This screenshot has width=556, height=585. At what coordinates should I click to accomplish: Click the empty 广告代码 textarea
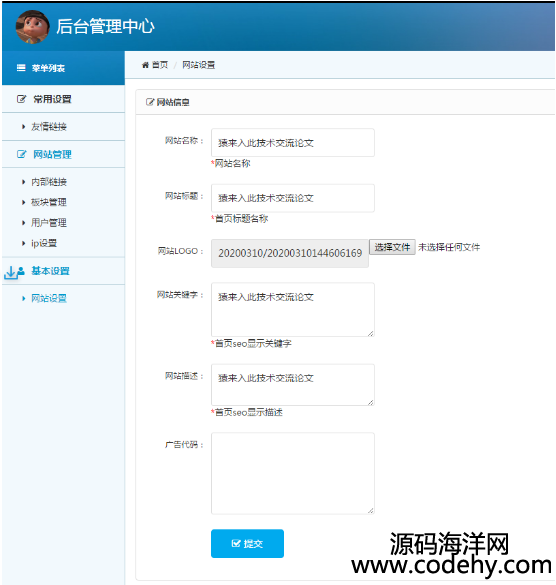click(x=293, y=473)
